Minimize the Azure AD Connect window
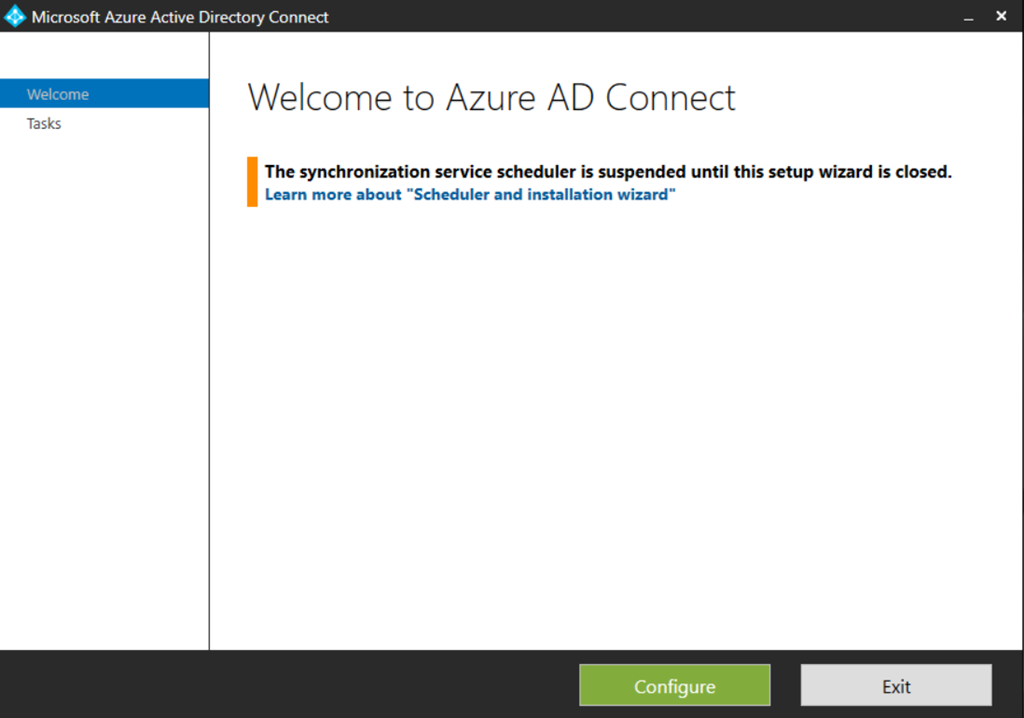 tap(968, 17)
